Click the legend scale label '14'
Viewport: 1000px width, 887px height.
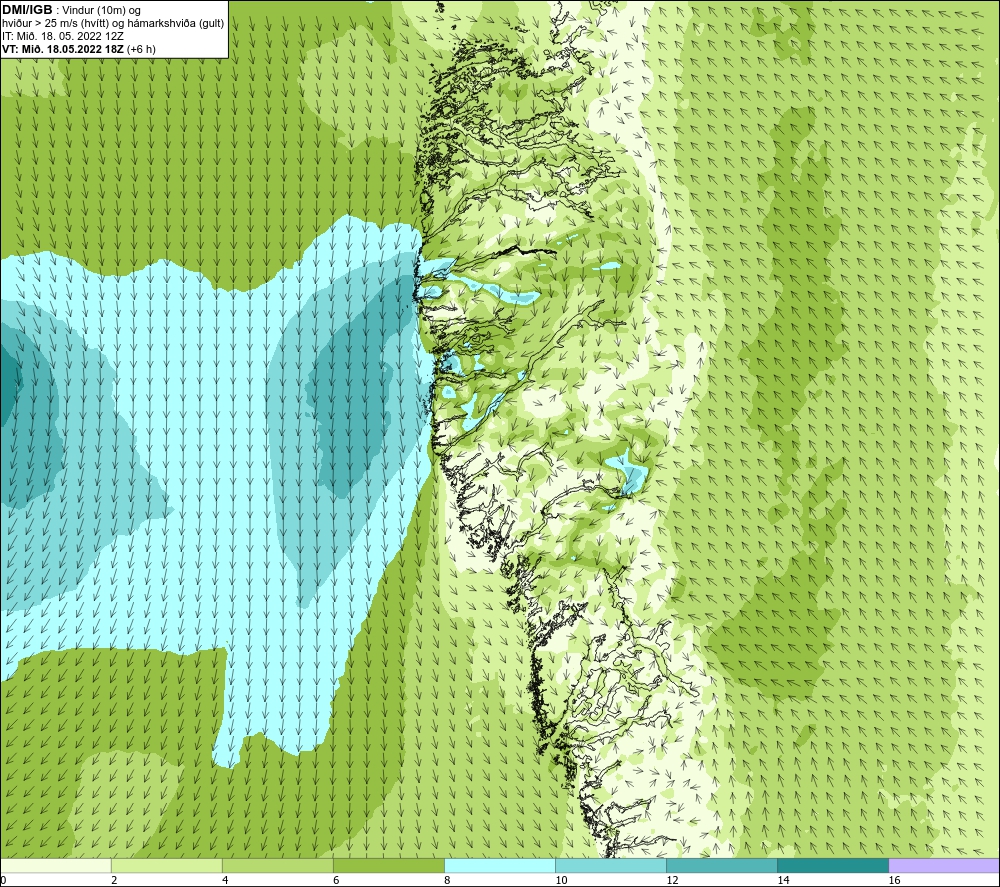click(783, 881)
